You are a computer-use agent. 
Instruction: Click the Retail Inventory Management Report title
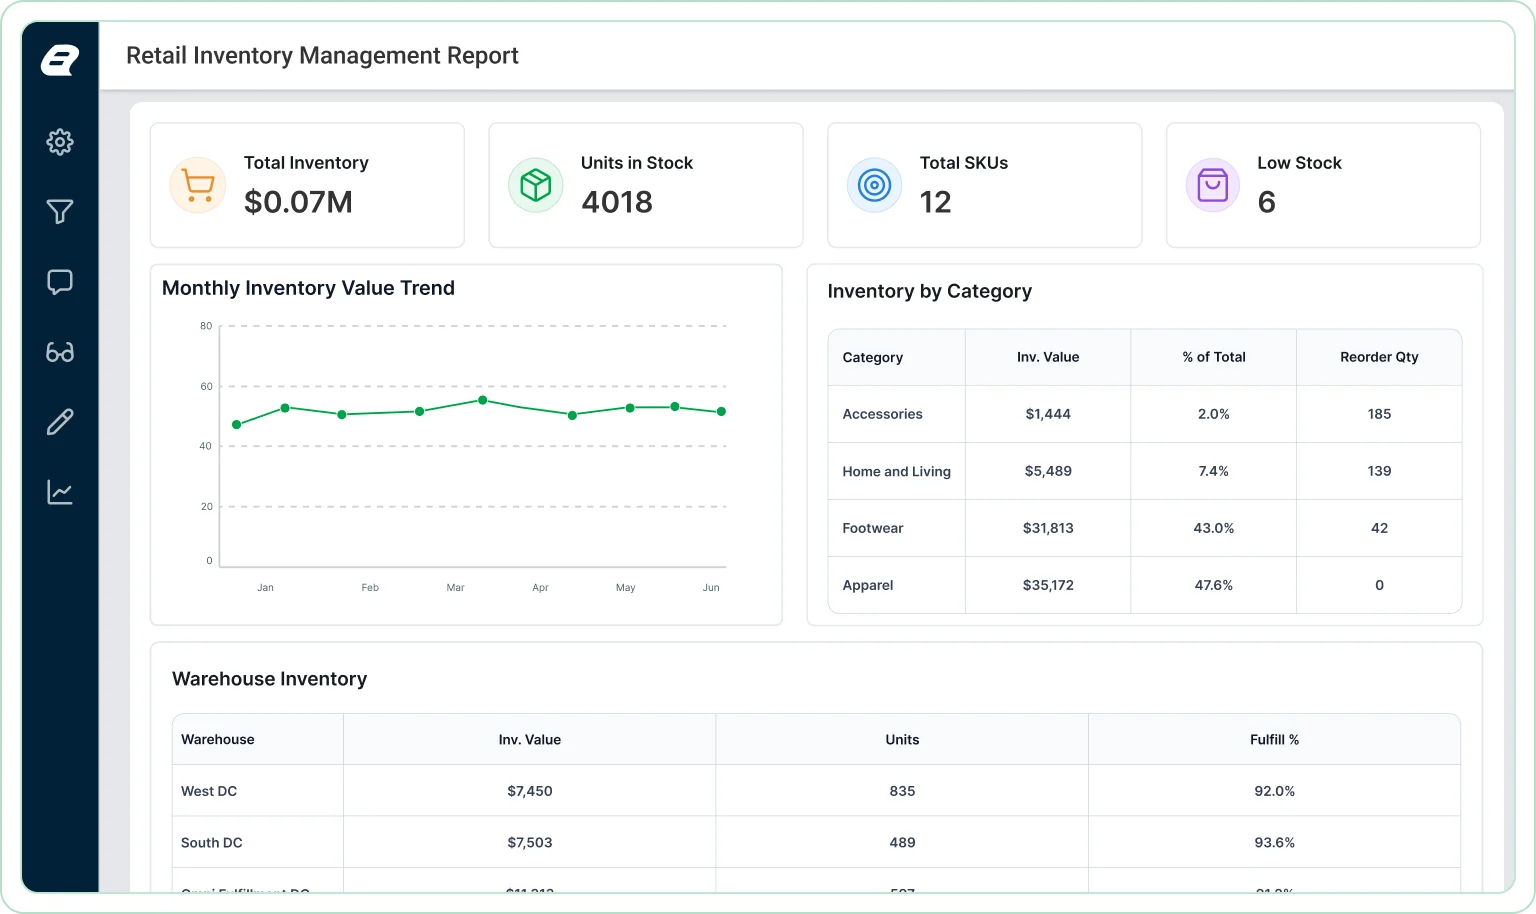(322, 56)
